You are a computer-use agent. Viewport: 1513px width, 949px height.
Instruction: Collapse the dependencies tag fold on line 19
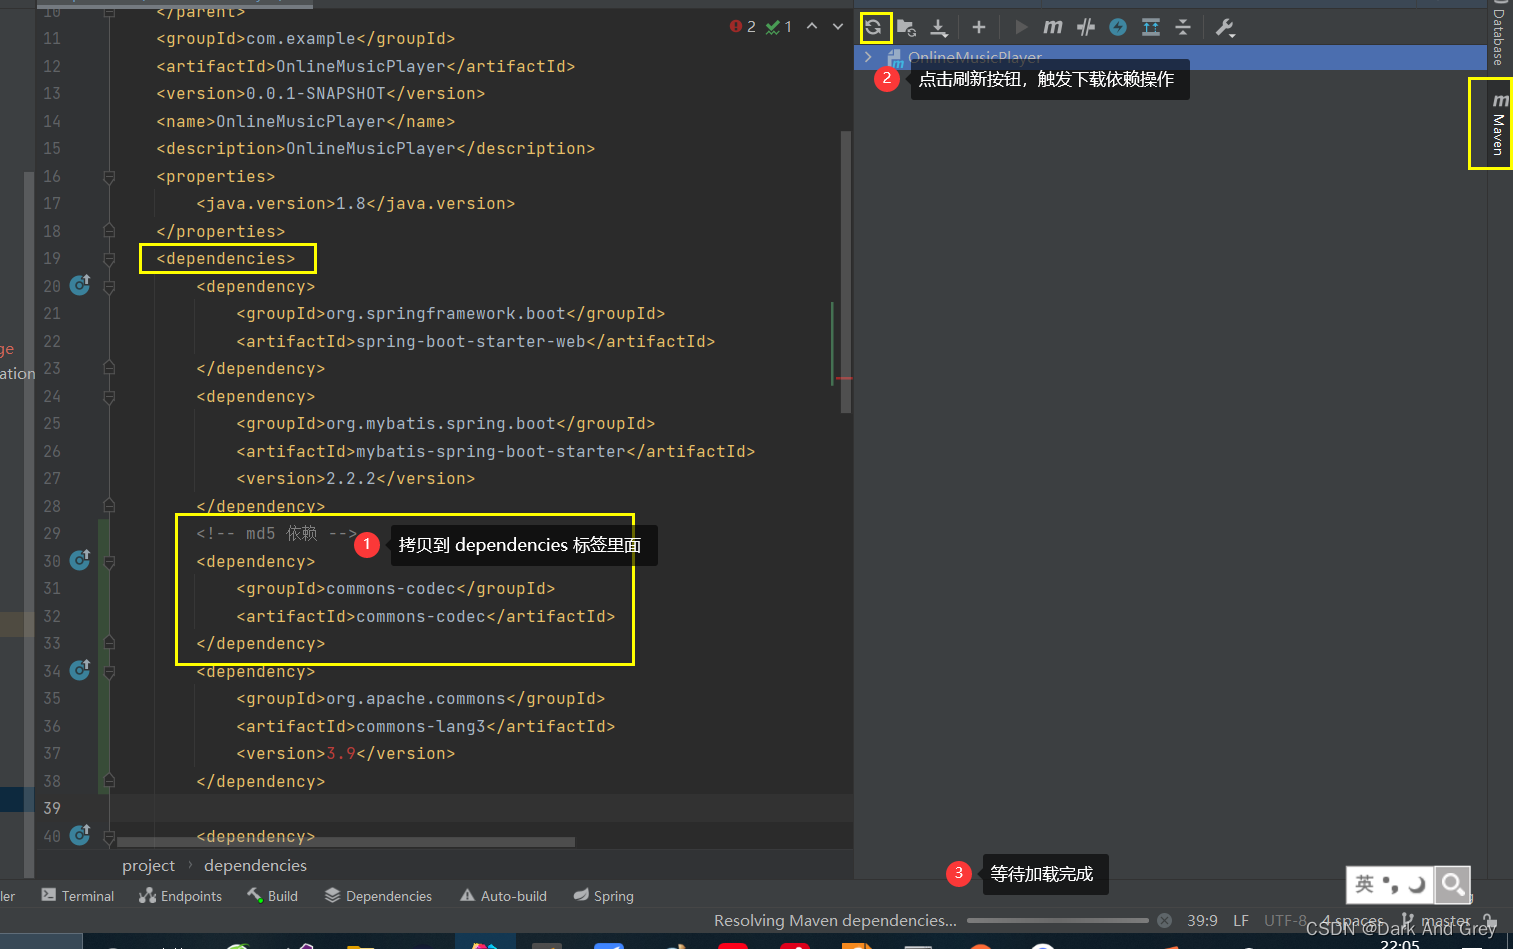tap(109, 259)
